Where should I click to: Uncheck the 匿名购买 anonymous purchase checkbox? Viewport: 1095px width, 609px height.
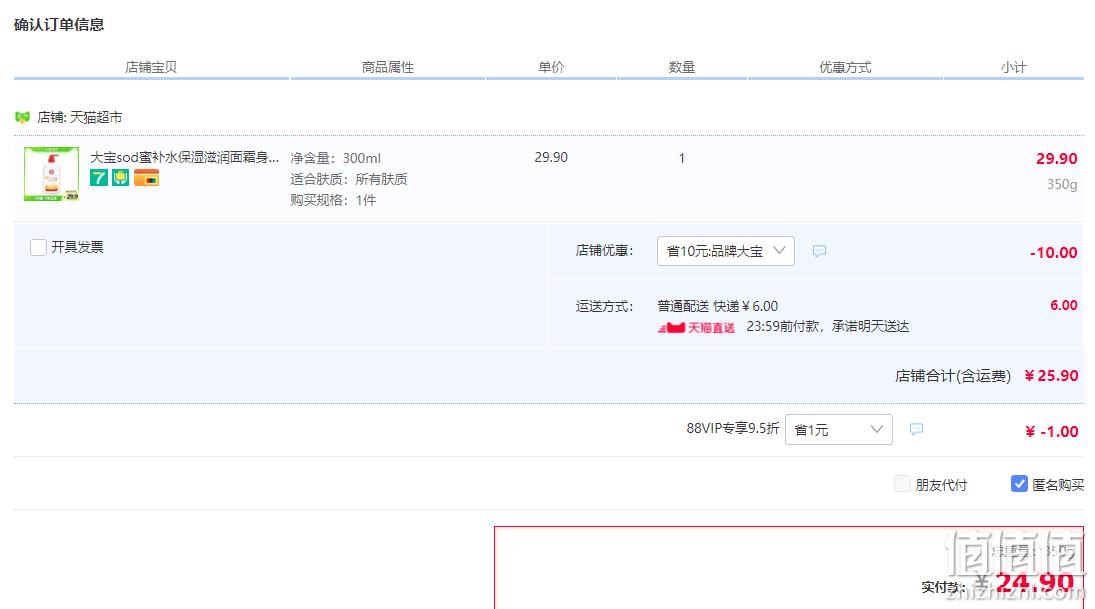click(1019, 484)
